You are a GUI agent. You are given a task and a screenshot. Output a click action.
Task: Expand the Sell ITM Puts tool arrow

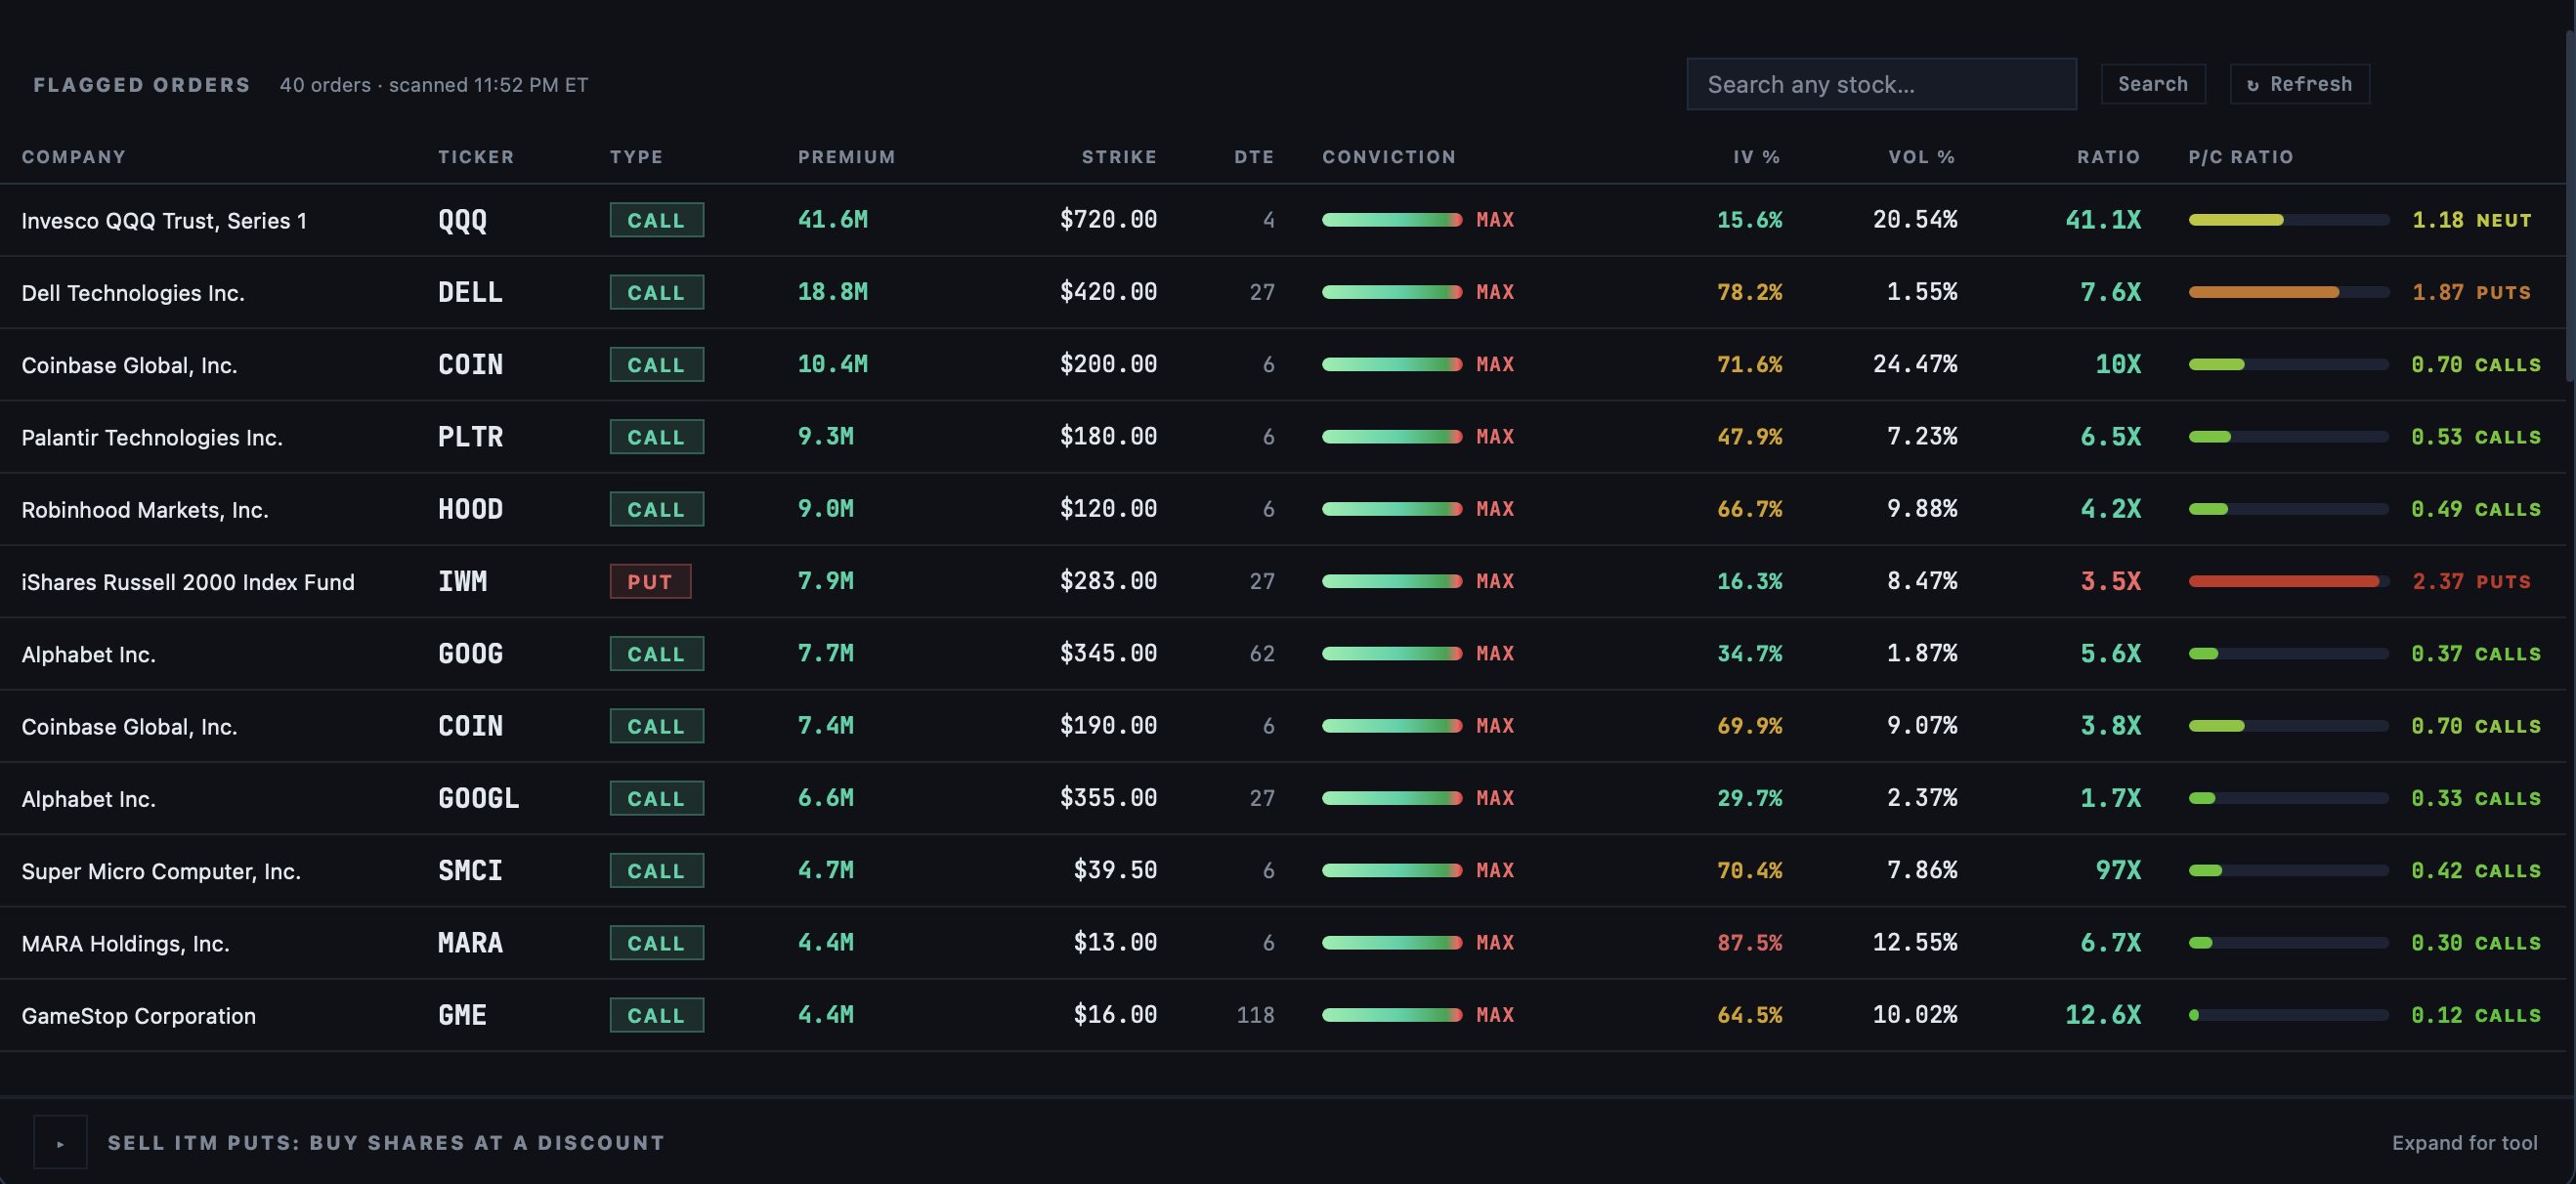click(x=60, y=1142)
